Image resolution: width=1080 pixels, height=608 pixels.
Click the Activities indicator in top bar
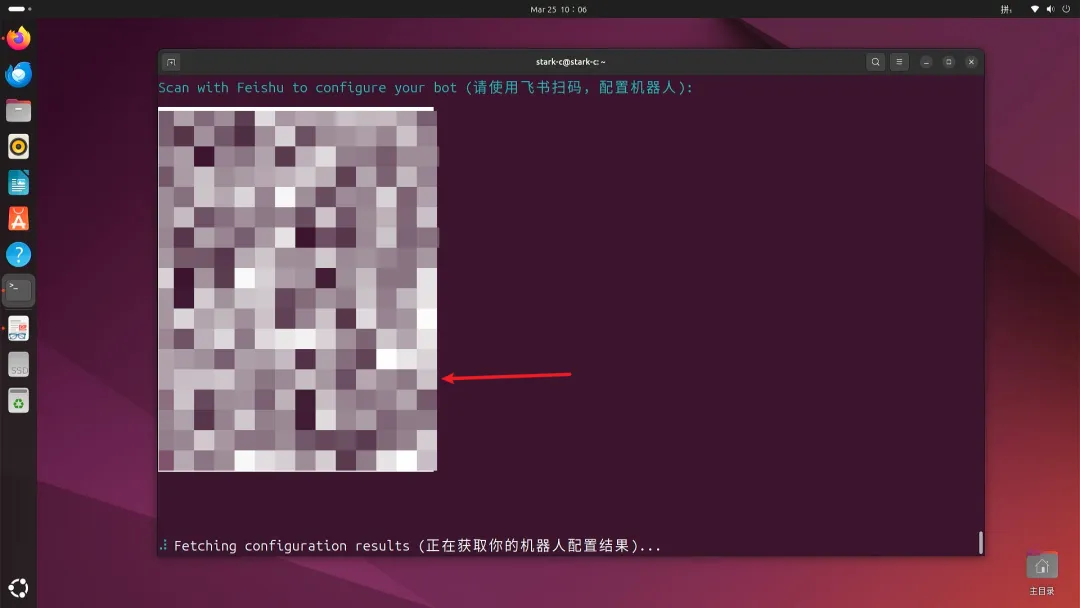[20, 9]
